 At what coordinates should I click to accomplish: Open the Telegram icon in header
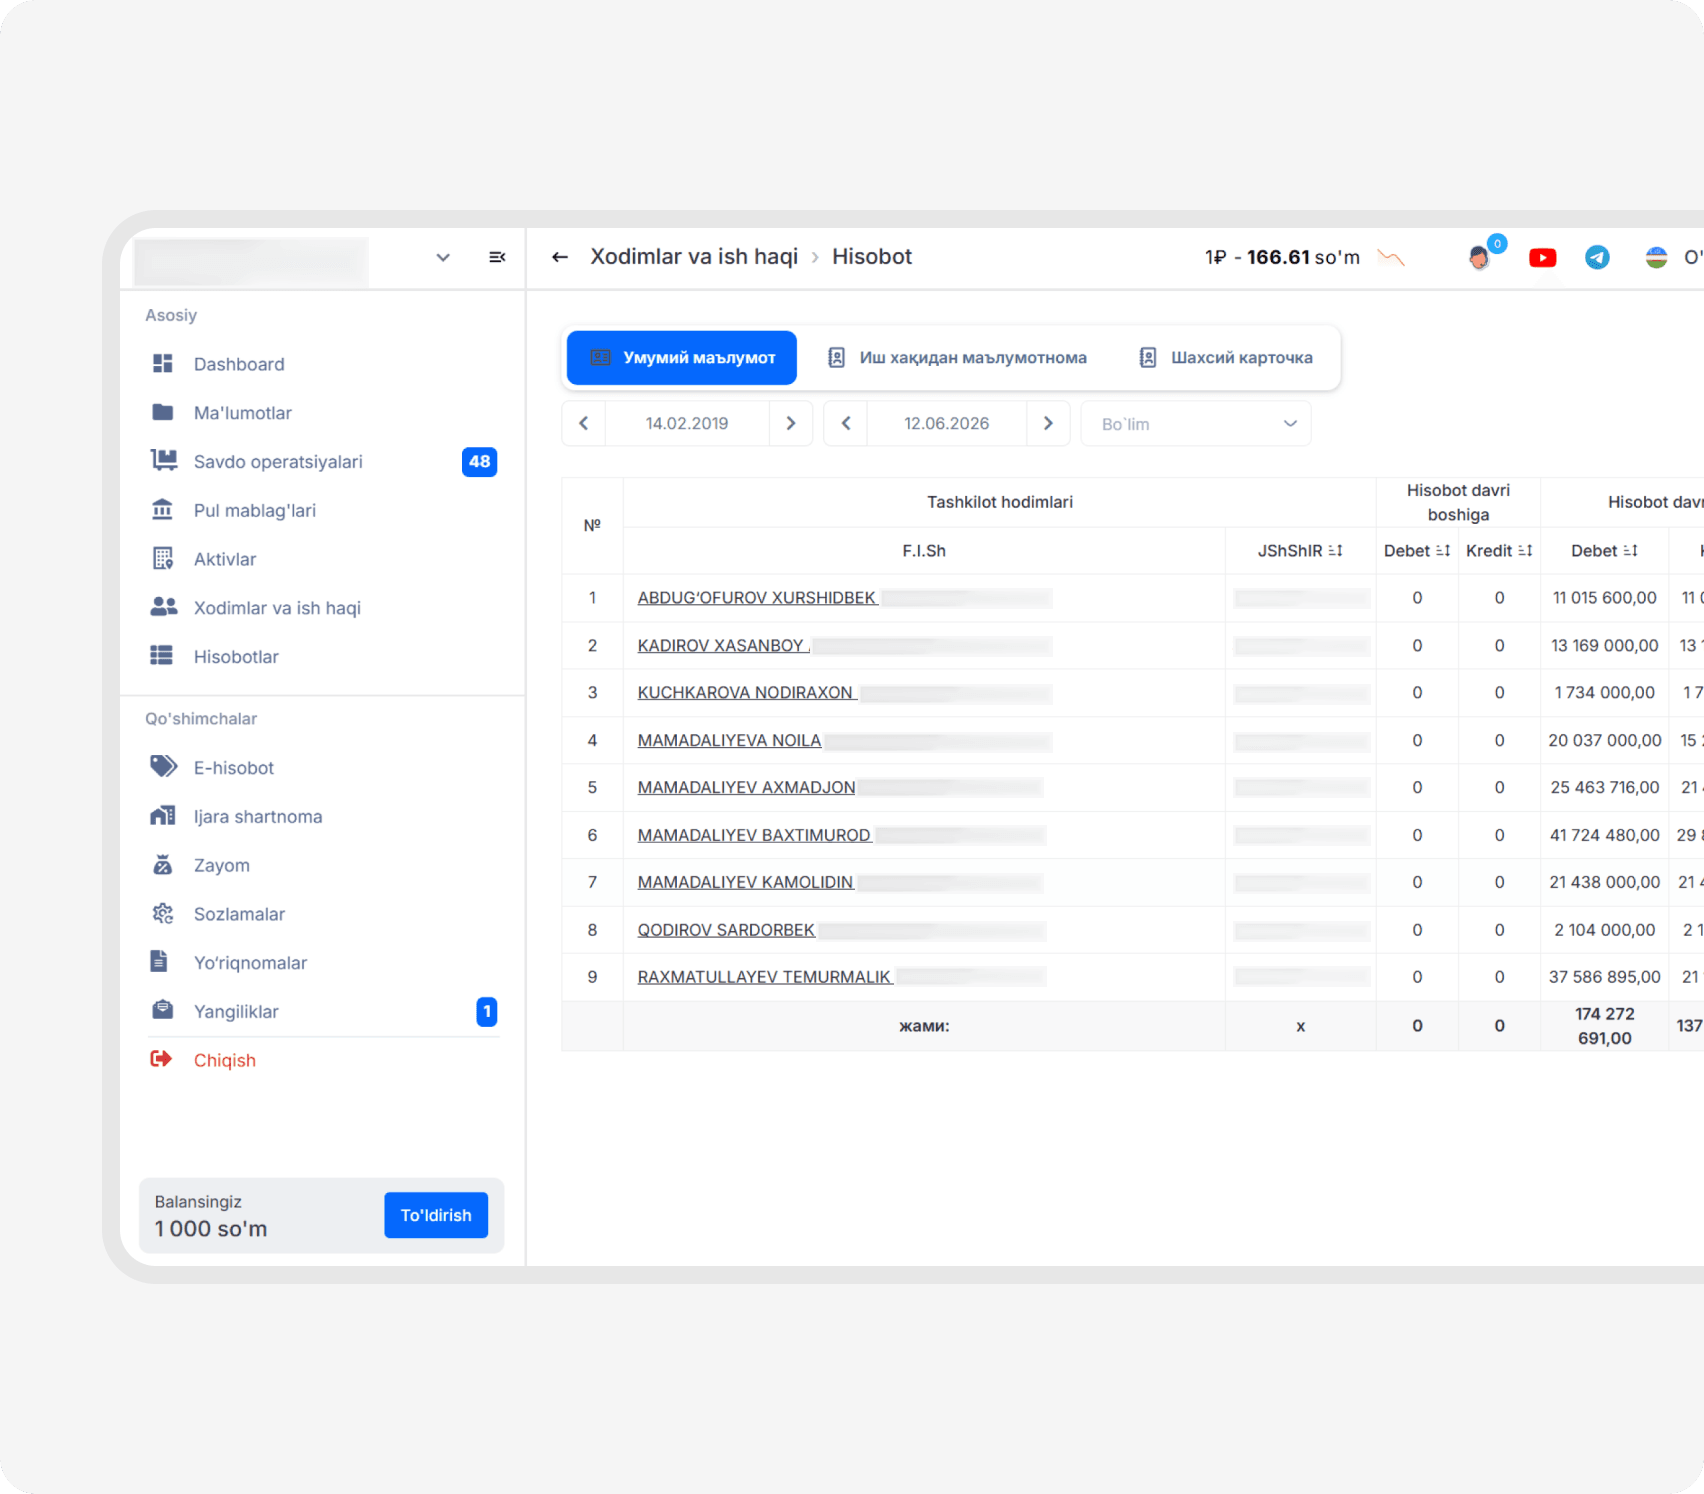click(1598, 258)
